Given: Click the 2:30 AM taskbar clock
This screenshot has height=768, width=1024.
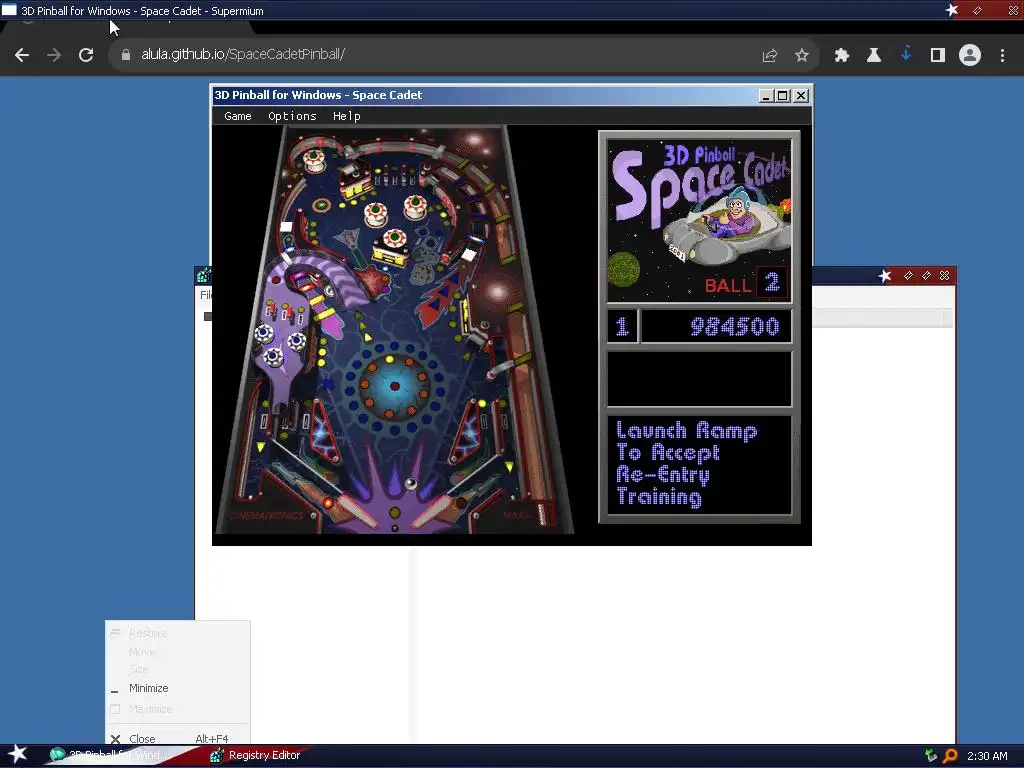Looking at the screenshot, I should click(987, 756).
